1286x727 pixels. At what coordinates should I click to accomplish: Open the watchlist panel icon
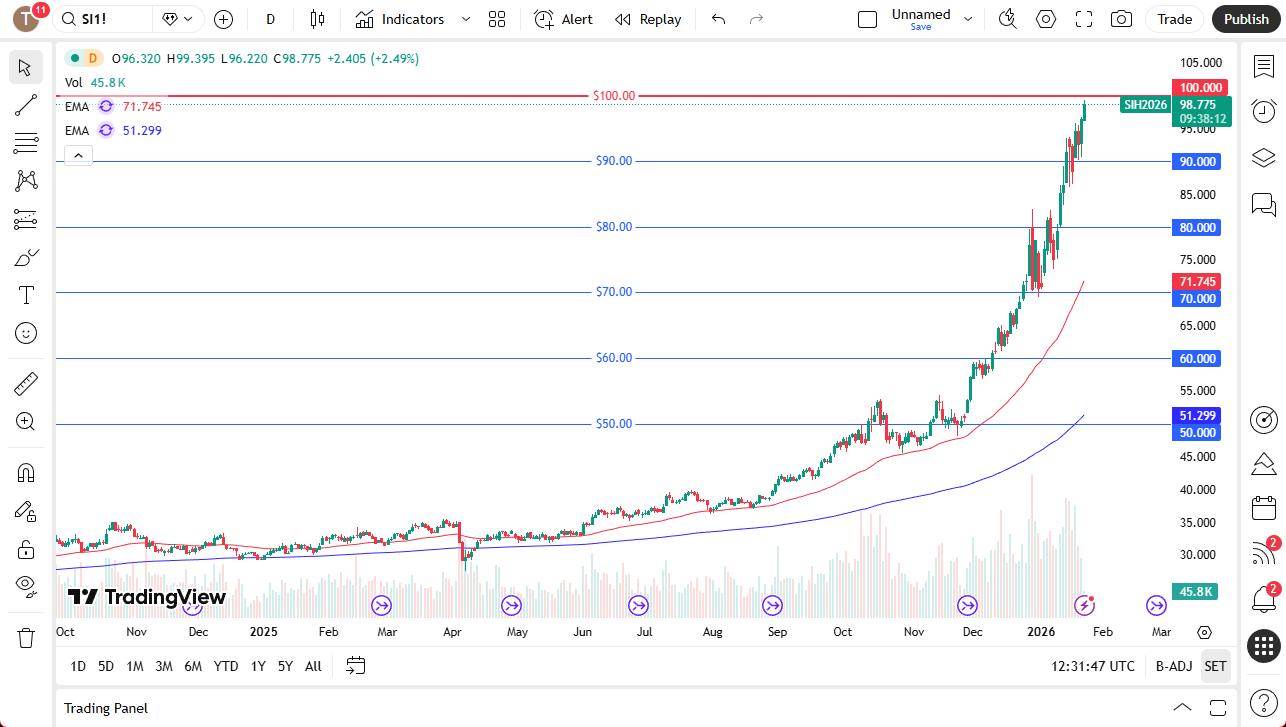click(x=1264, y=66)
